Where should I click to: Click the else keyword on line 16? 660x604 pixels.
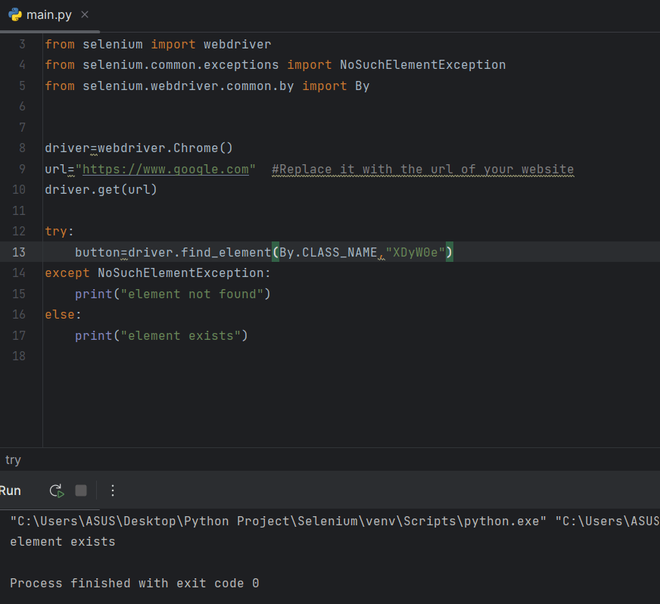click(58, 315)
